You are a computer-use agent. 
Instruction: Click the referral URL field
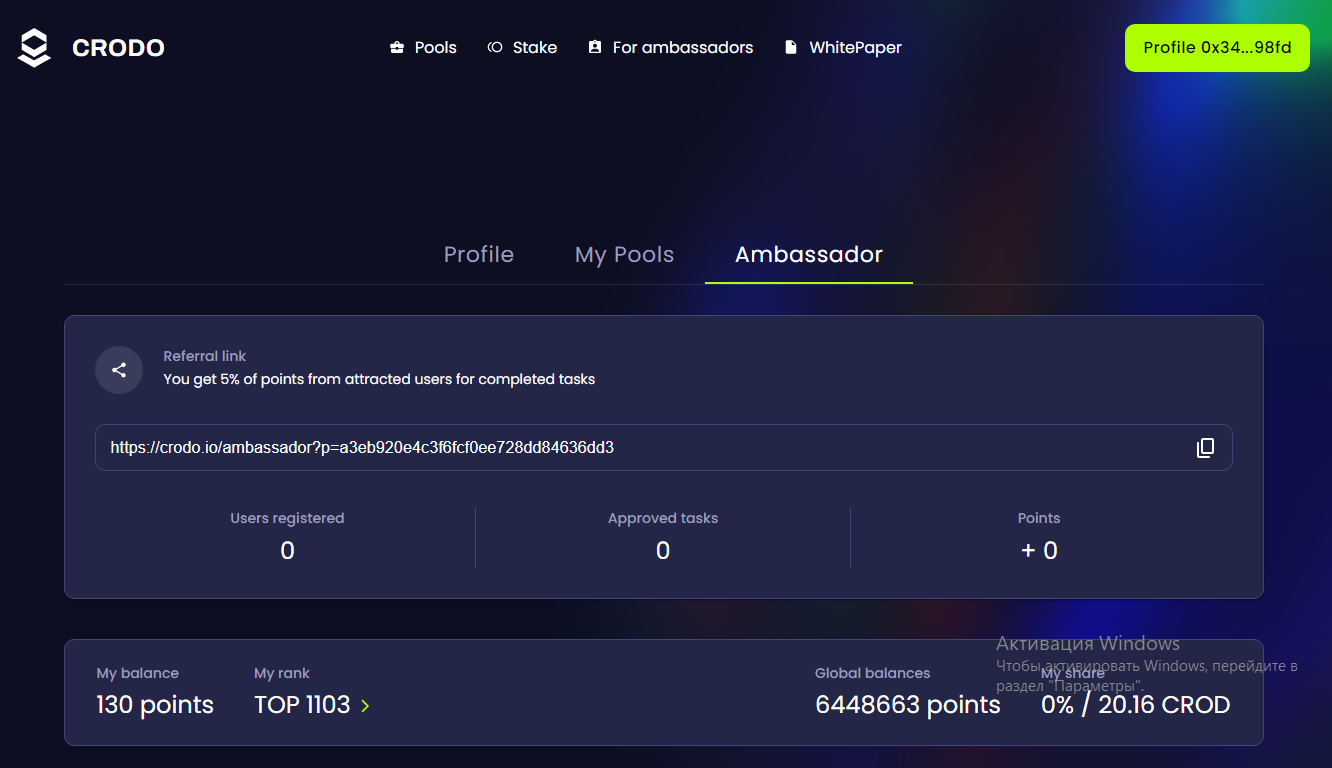tap(664, 448)
